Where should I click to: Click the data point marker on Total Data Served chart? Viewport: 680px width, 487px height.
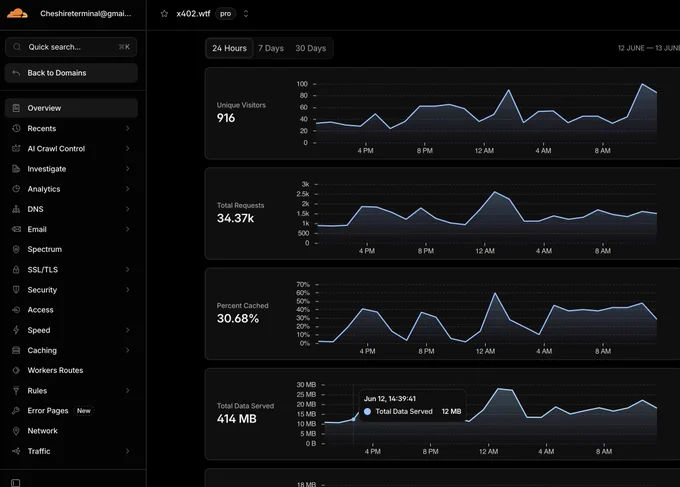pyautogui.click(x=353, y=419)
